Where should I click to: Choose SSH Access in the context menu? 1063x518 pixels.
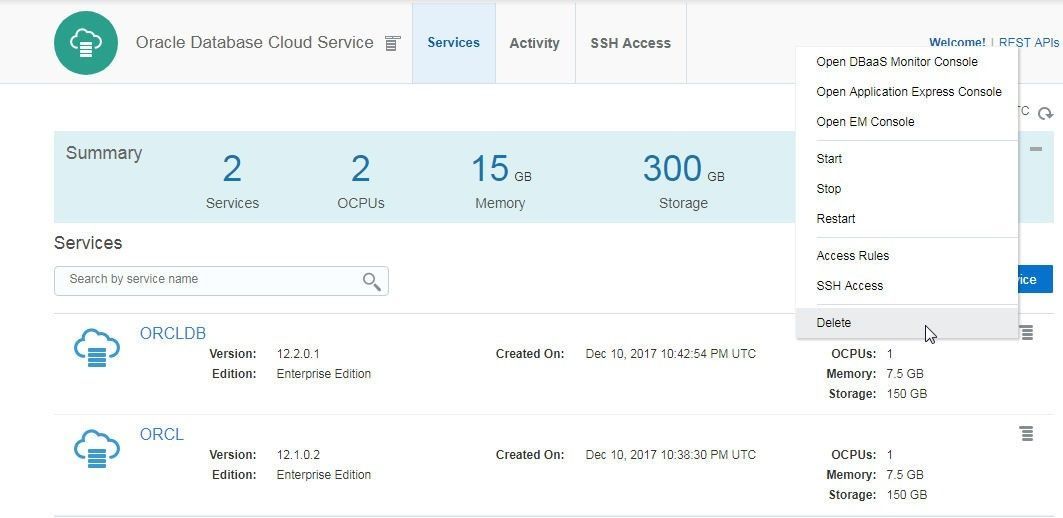coord(906,285)
